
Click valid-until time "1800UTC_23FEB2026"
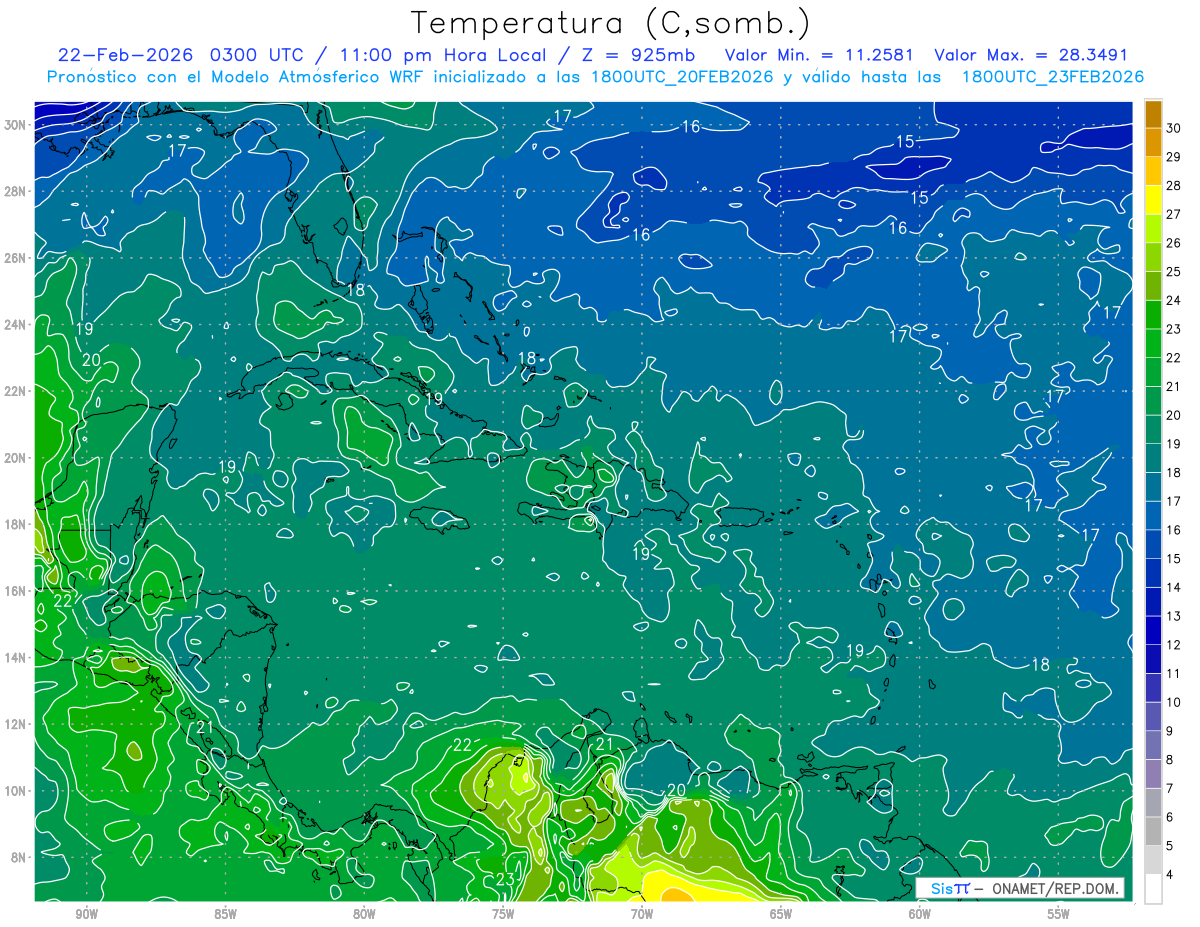click(1053, 77)
